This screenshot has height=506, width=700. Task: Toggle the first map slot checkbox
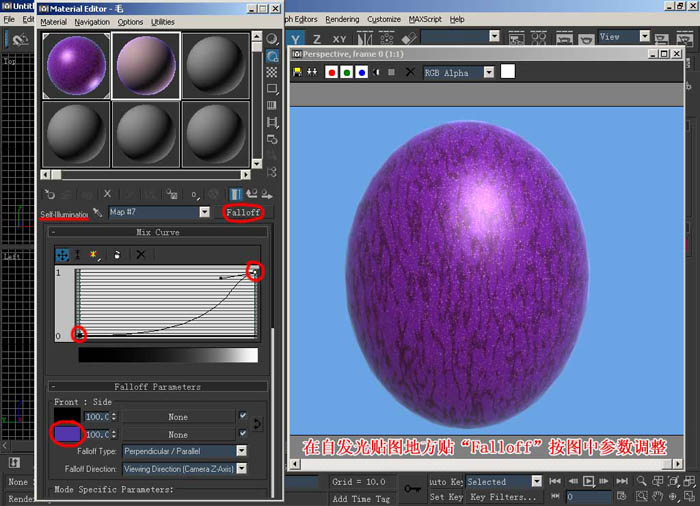point(242,416)
